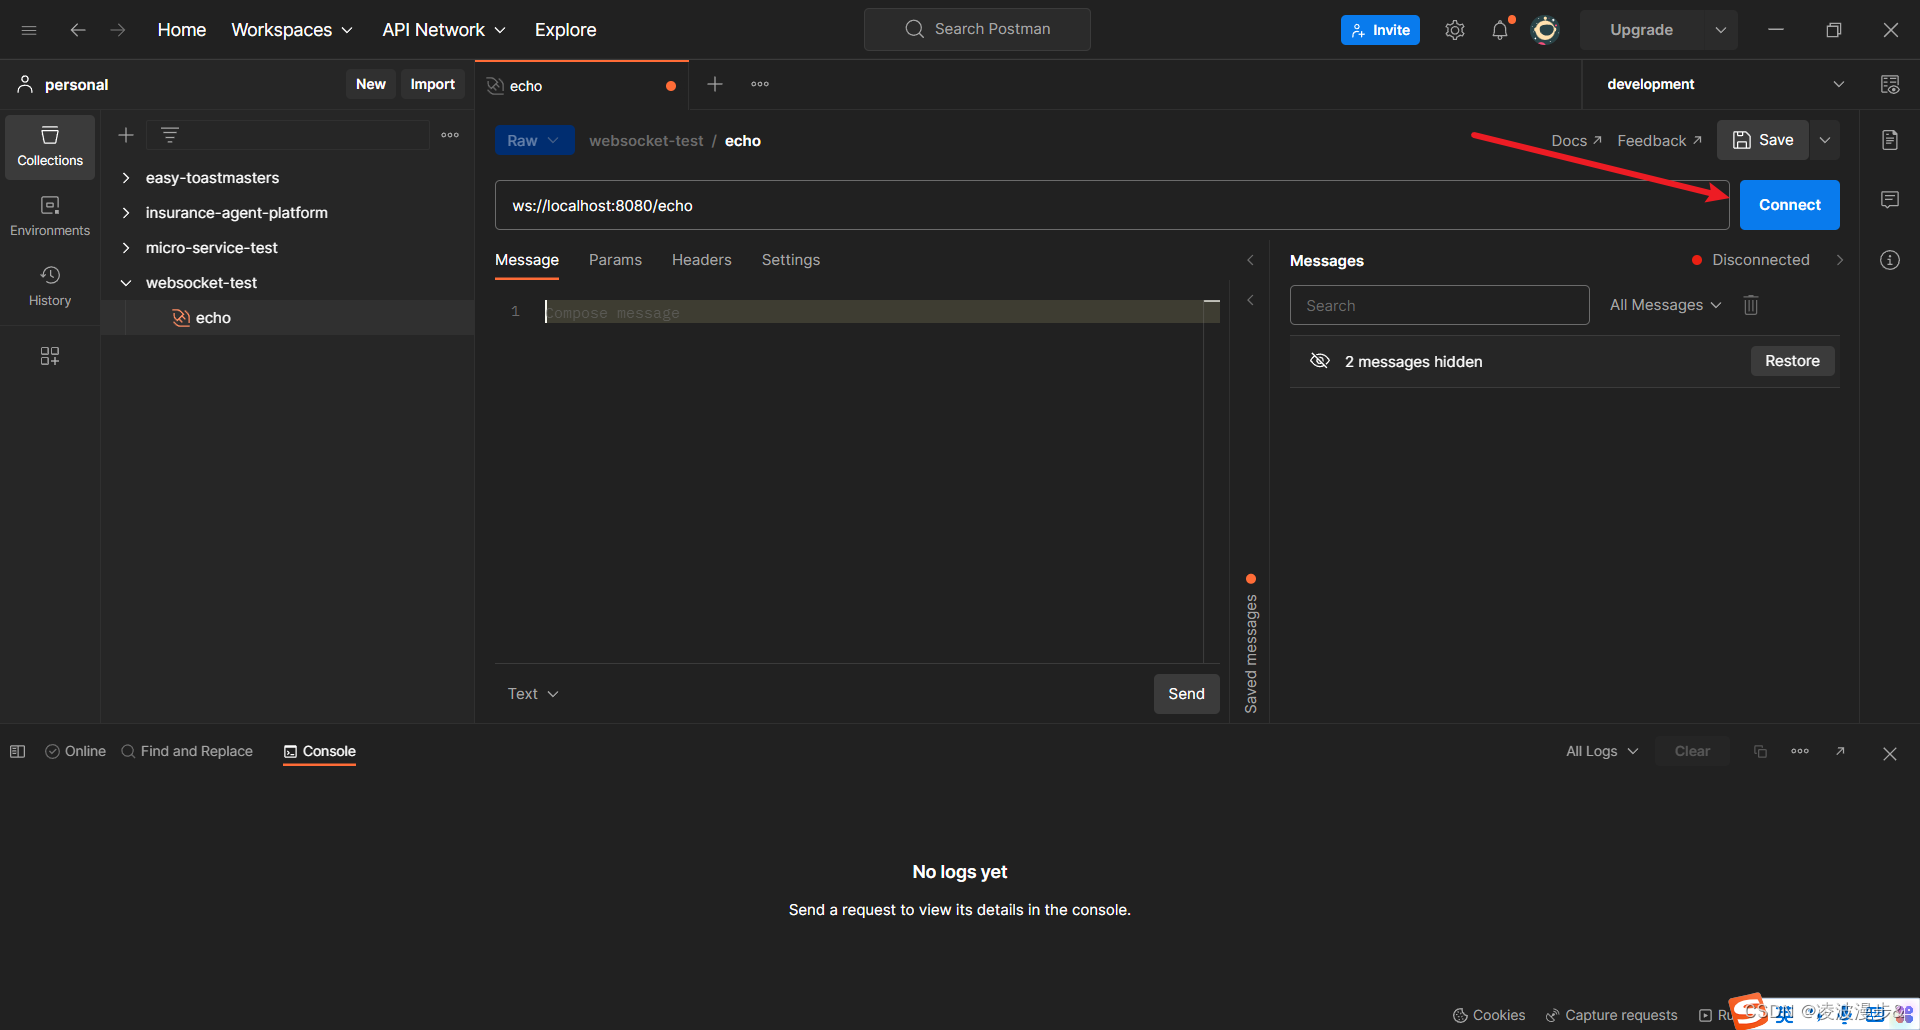
Task: Open the user avatar menu
Action: (x=1545, y=30)
